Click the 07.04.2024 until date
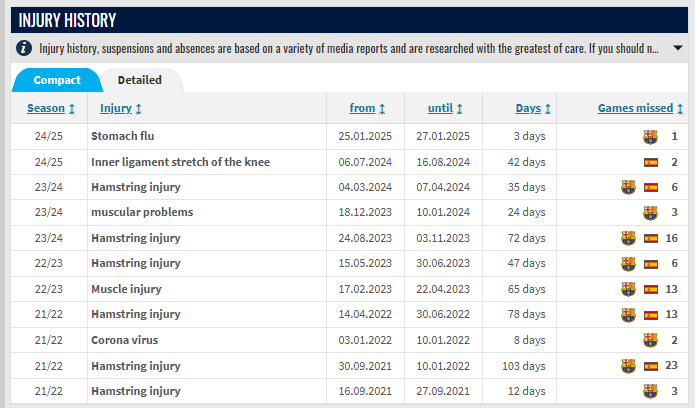This screenshot has width=695, height=408. (443, 187)
